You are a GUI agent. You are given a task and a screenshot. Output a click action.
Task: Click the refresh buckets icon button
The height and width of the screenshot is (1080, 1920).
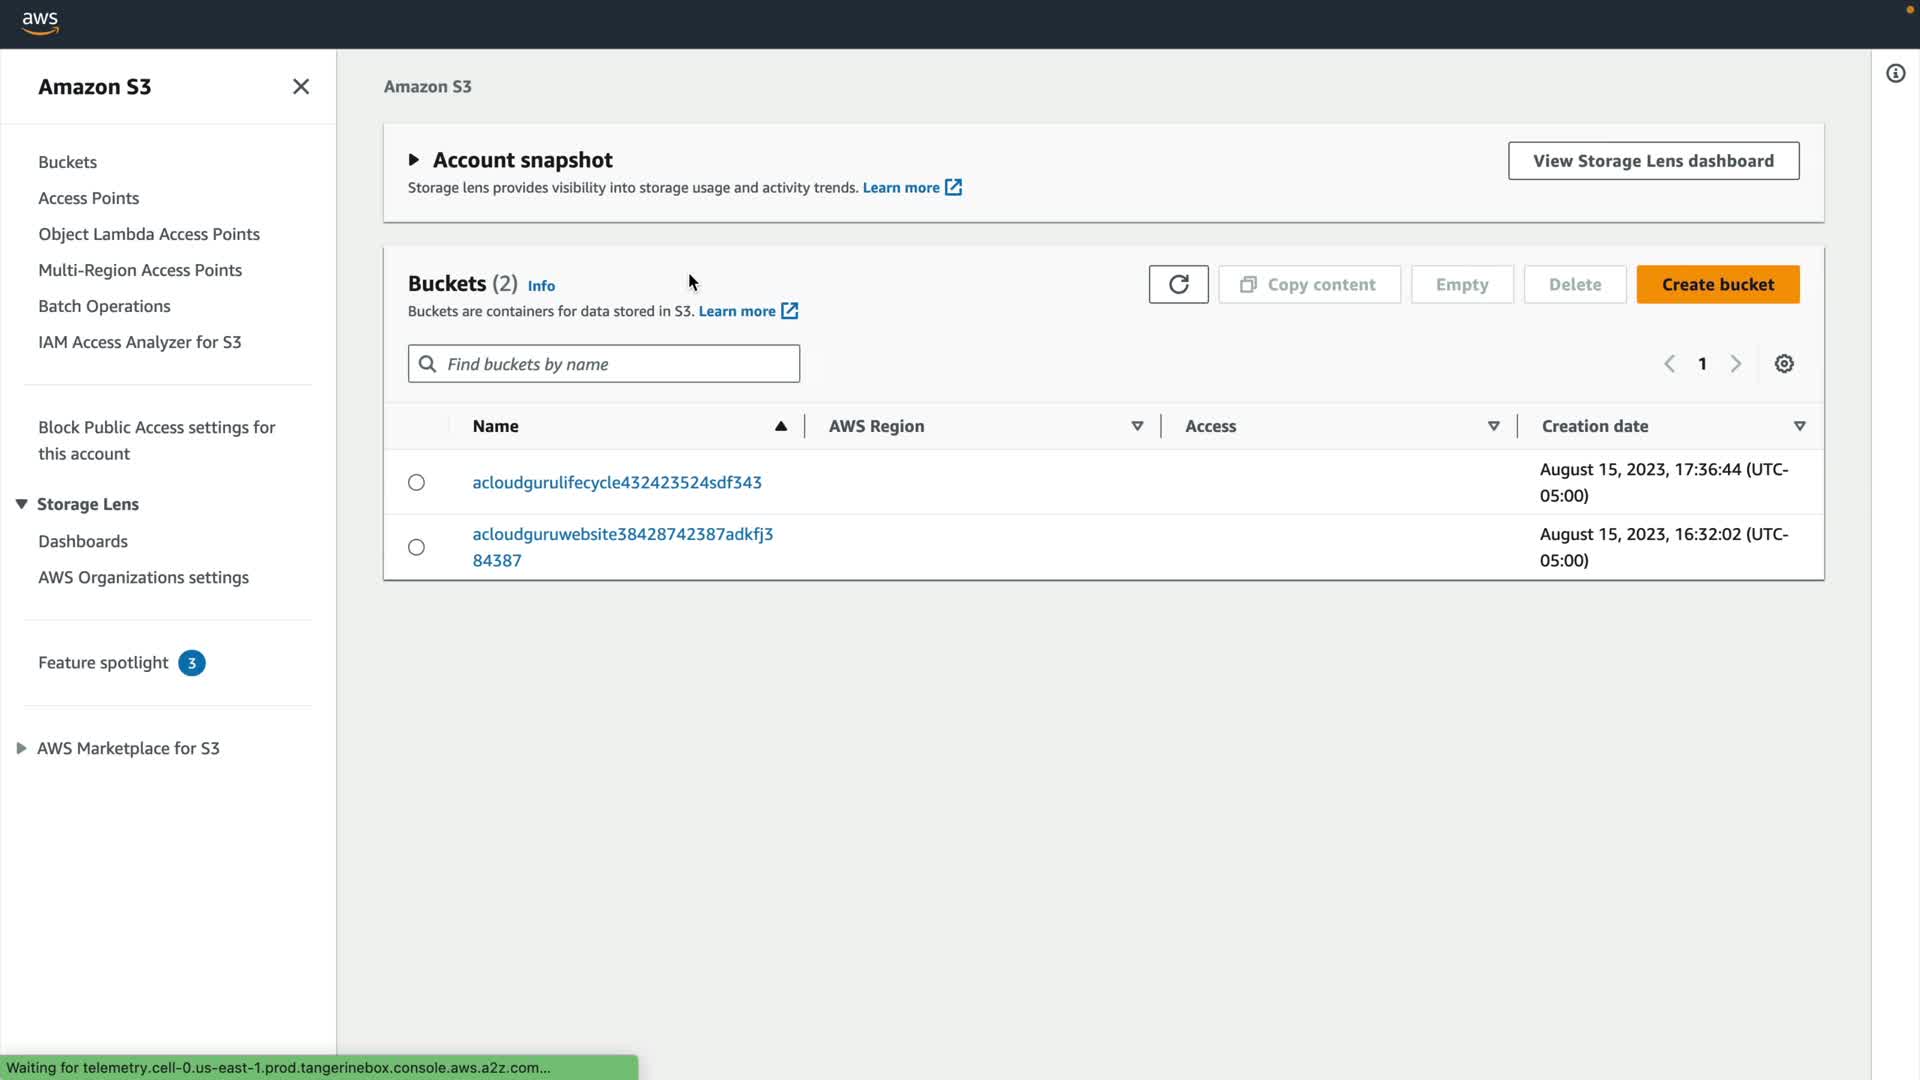[1178, 285]
